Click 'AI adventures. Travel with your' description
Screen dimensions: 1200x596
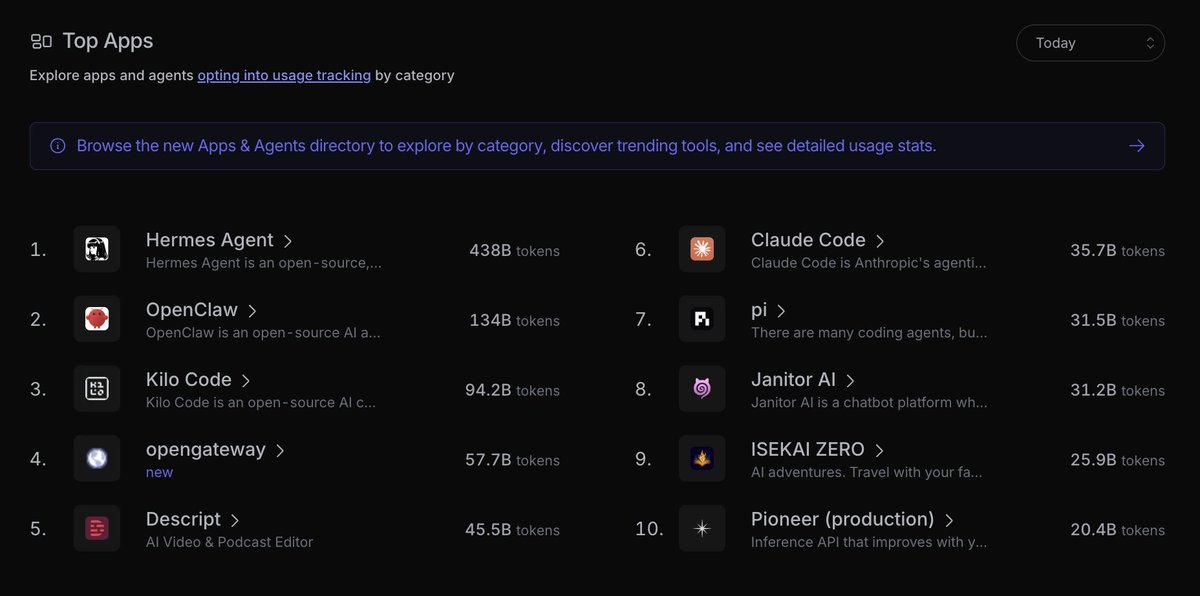(867, 473)
